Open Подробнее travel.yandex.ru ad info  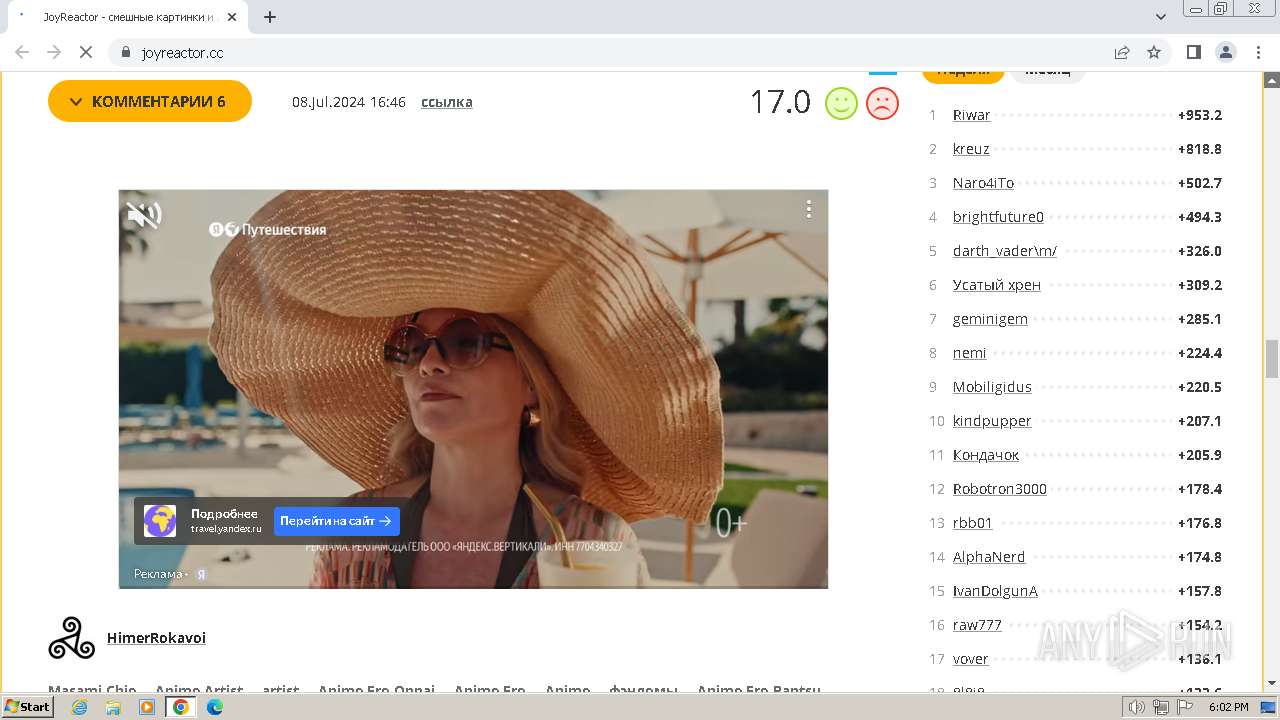click(226, 520)
